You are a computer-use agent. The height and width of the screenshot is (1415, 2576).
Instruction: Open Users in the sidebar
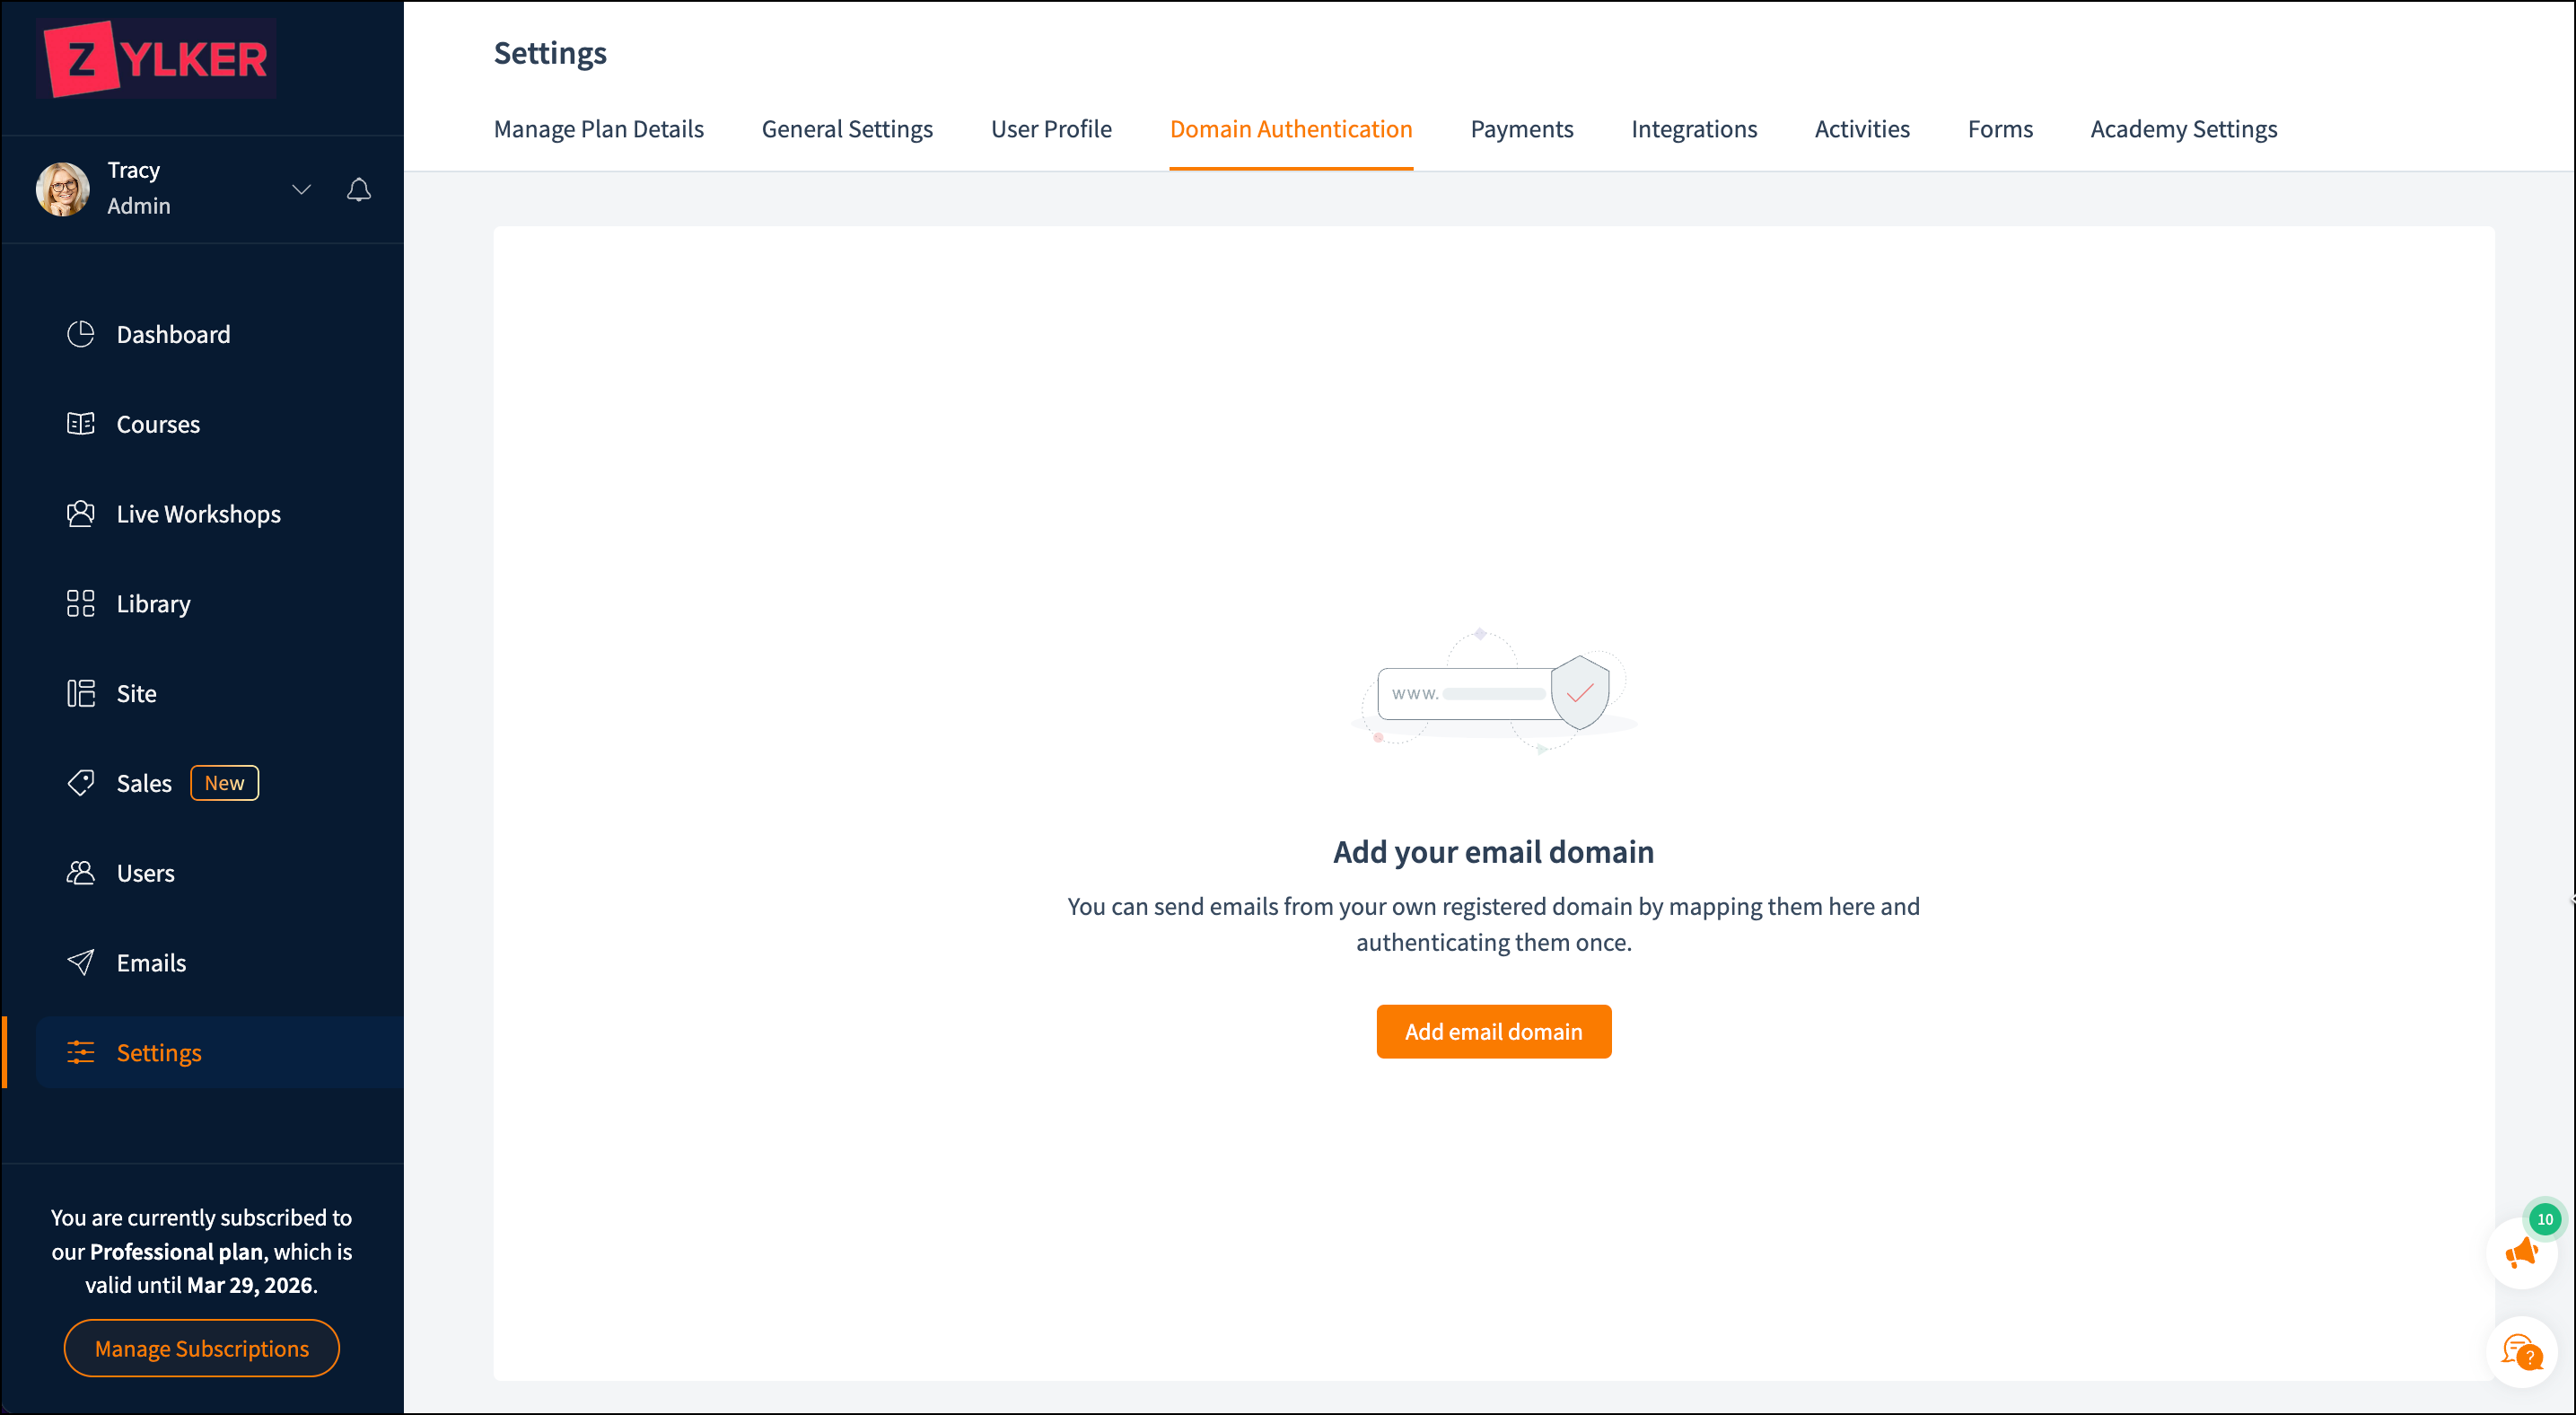[146, 873]
